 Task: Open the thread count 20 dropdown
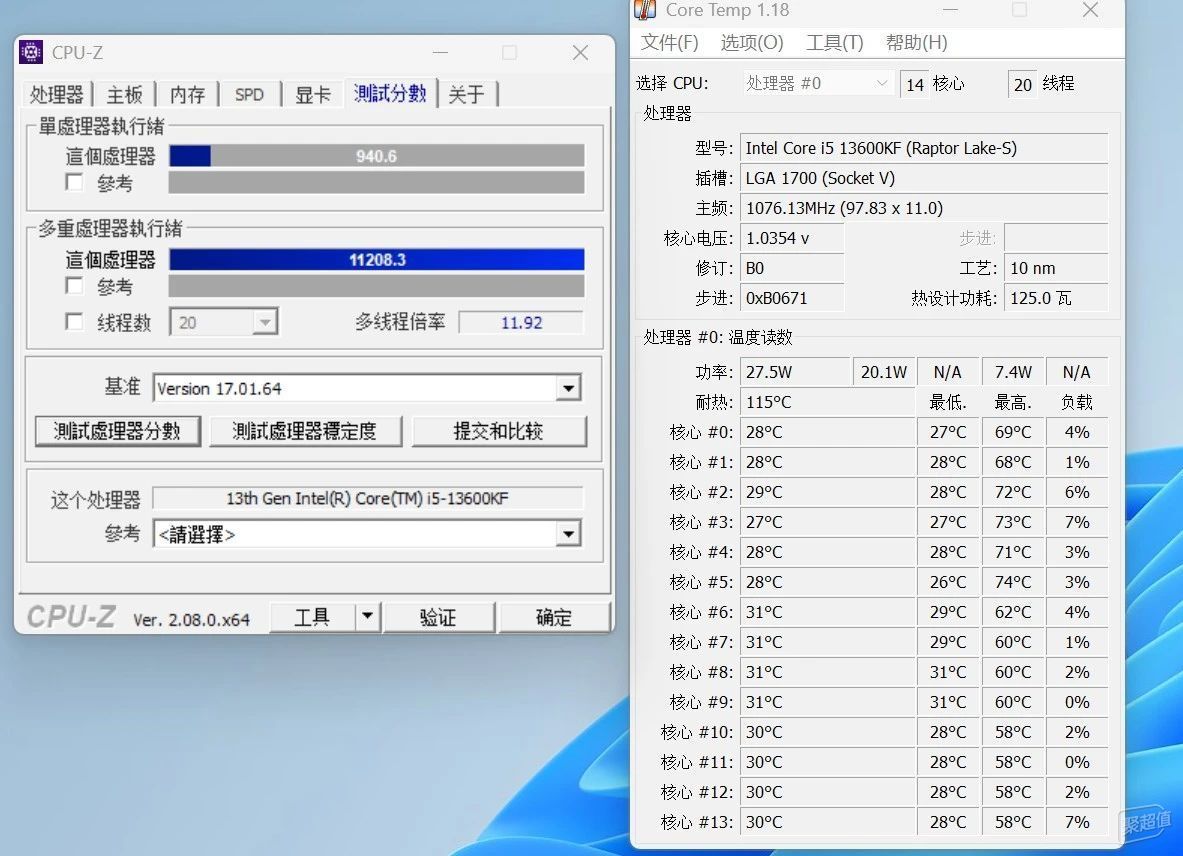[264, 322]
